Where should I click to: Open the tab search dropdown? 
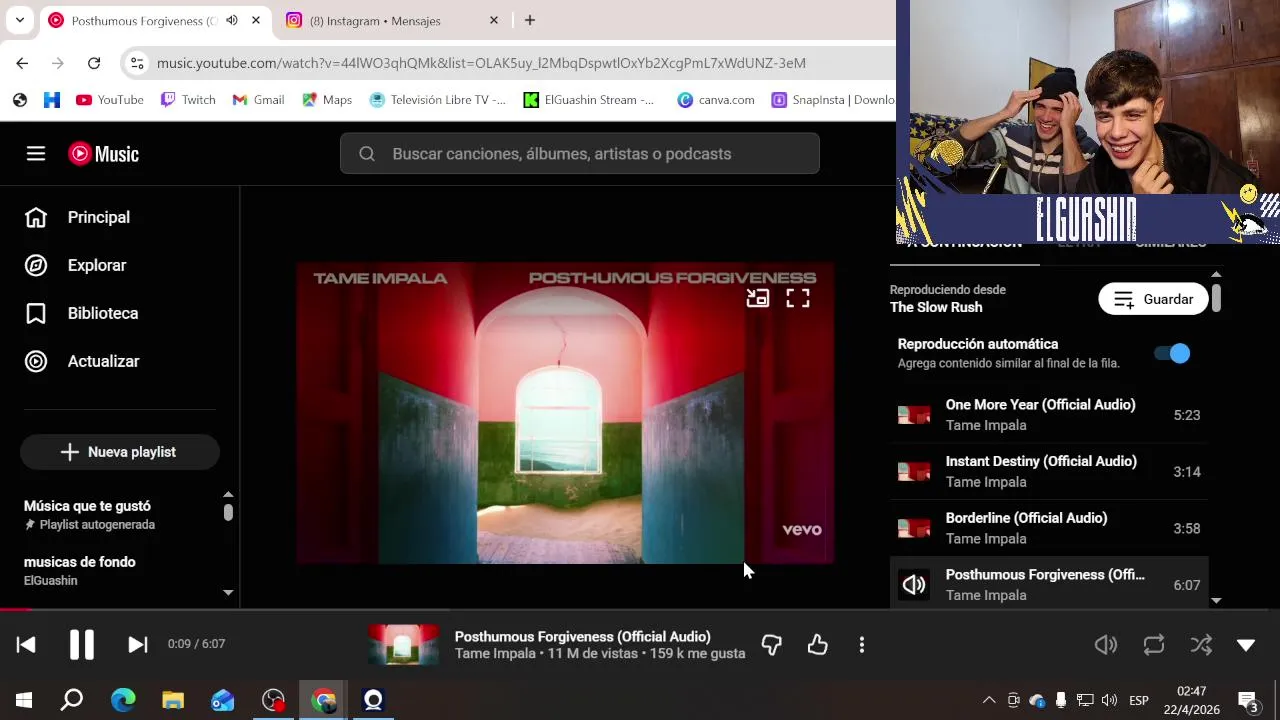coord(20,20)
